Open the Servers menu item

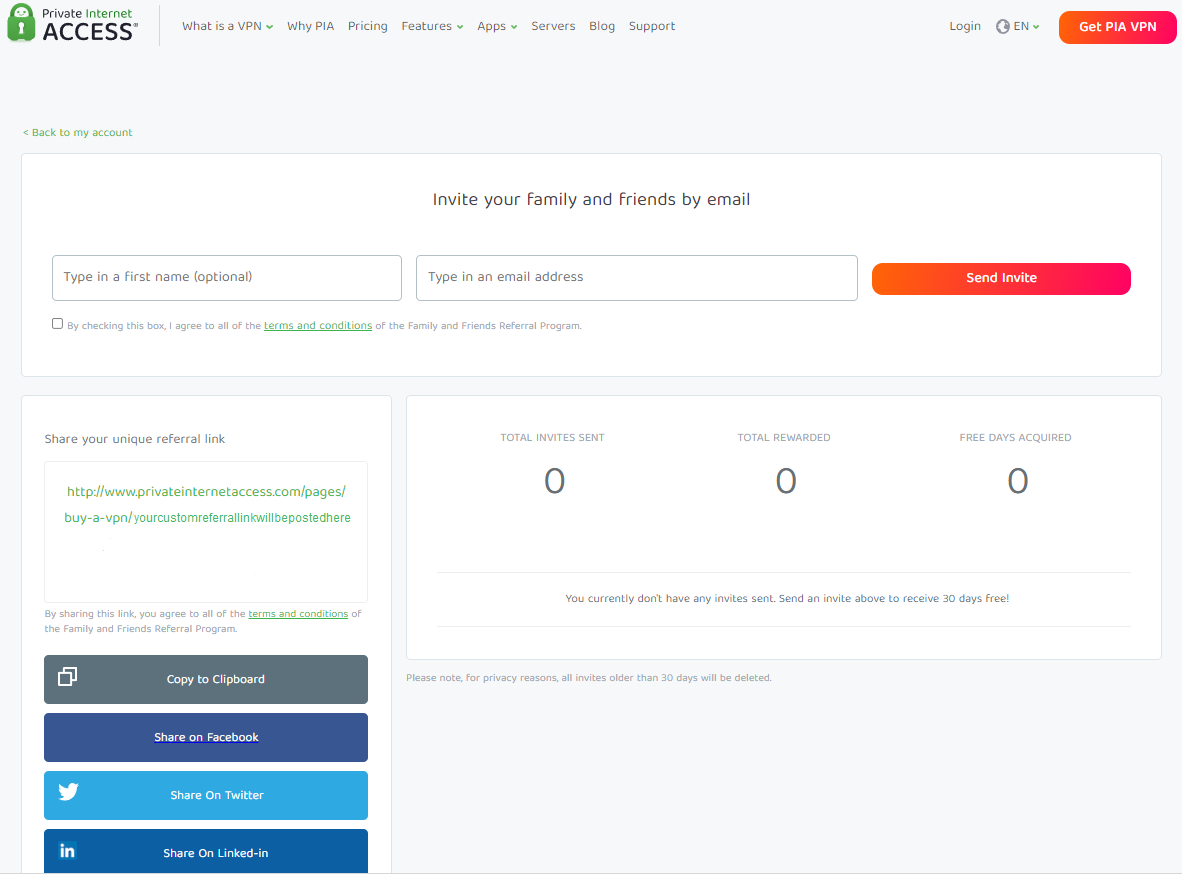point(553,26)
